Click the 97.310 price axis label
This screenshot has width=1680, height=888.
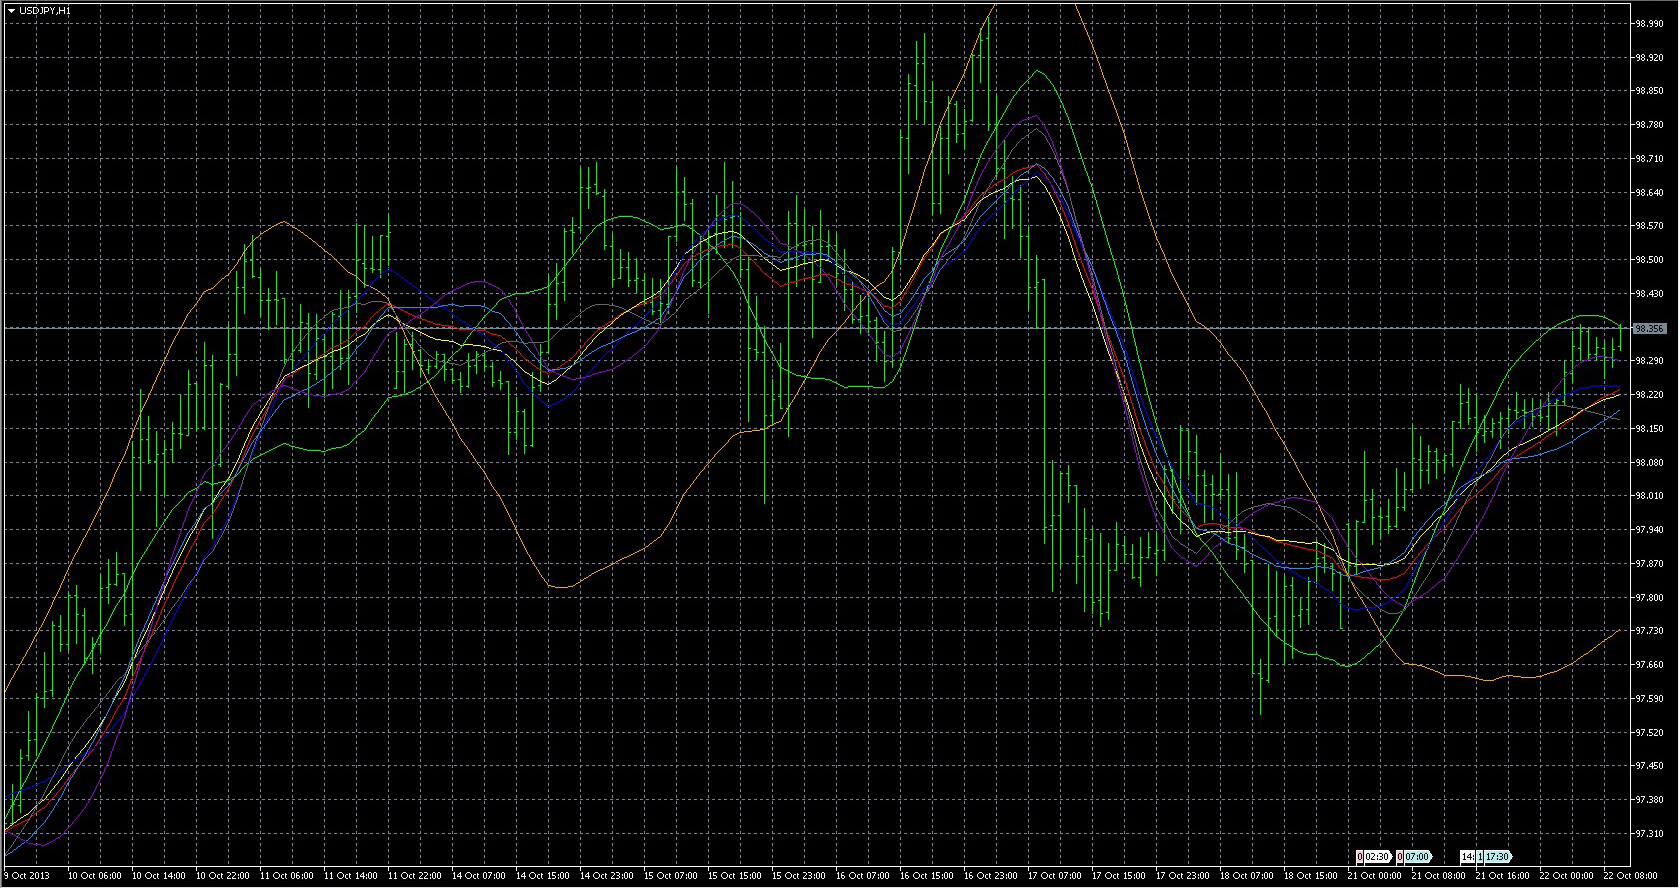pos(1648,833)
